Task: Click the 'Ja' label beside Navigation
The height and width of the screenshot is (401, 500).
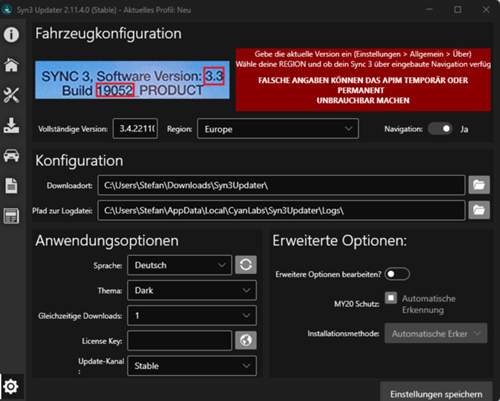Action: click(464, 129)
